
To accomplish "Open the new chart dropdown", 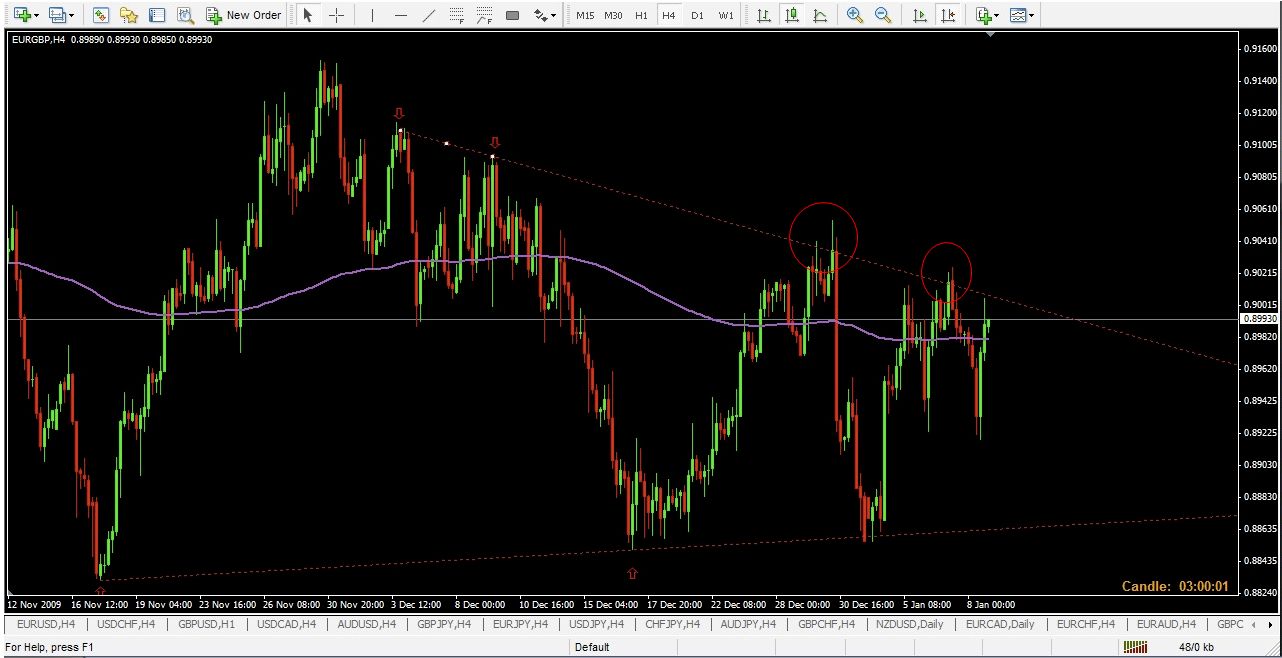I will pos(27,15).
